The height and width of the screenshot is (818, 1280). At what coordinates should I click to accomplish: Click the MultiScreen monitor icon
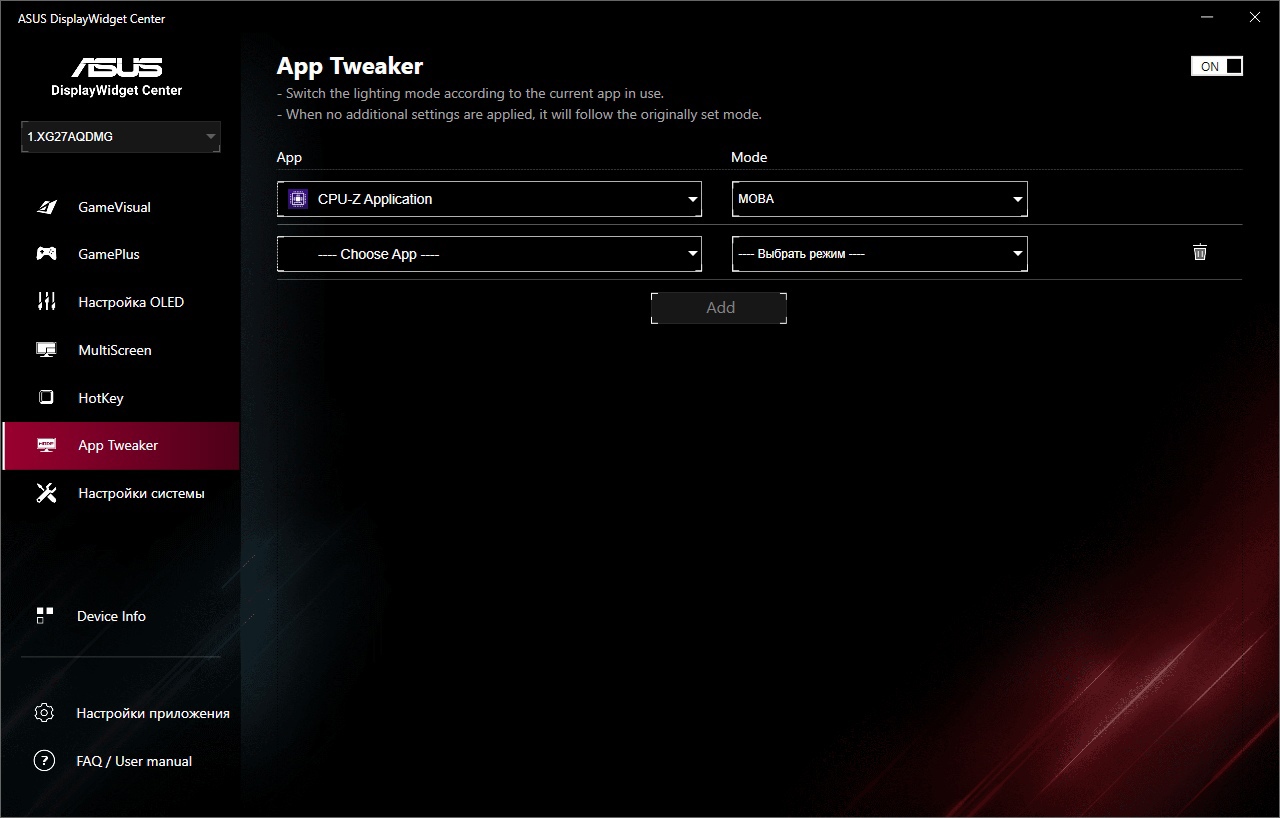click(46, 350)
